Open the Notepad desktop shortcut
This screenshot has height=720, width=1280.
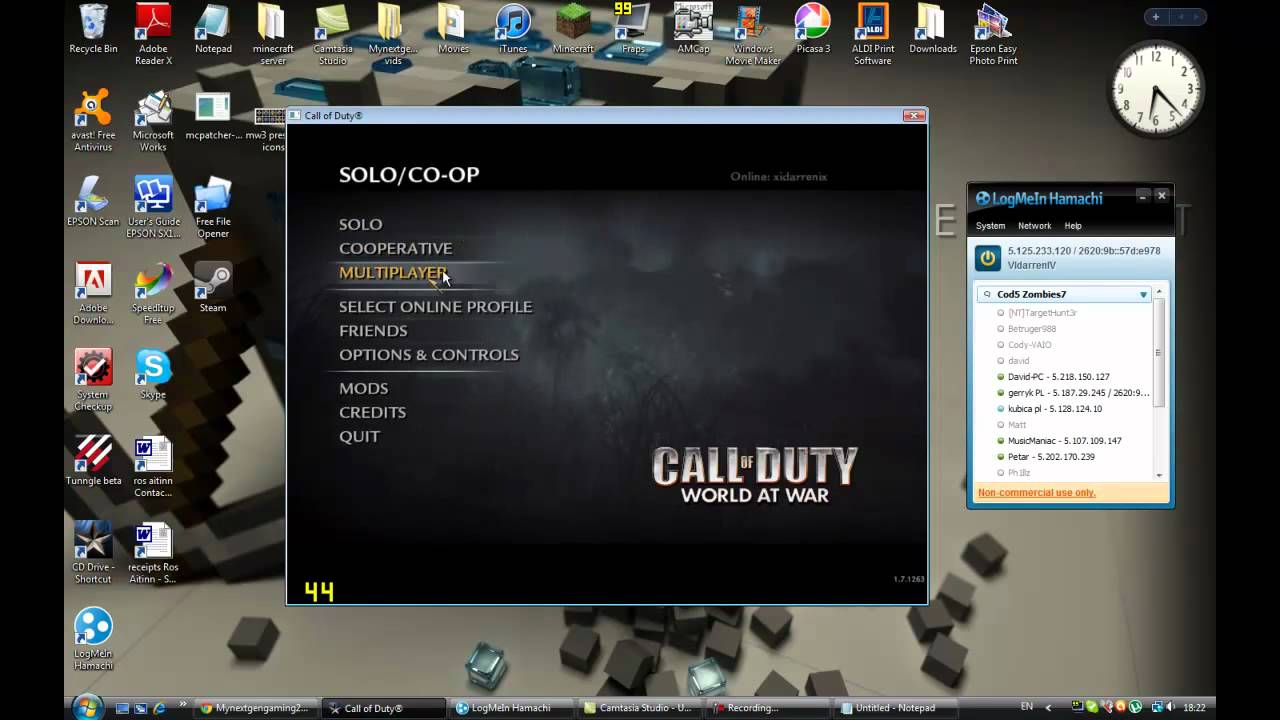tap(213, 30)
